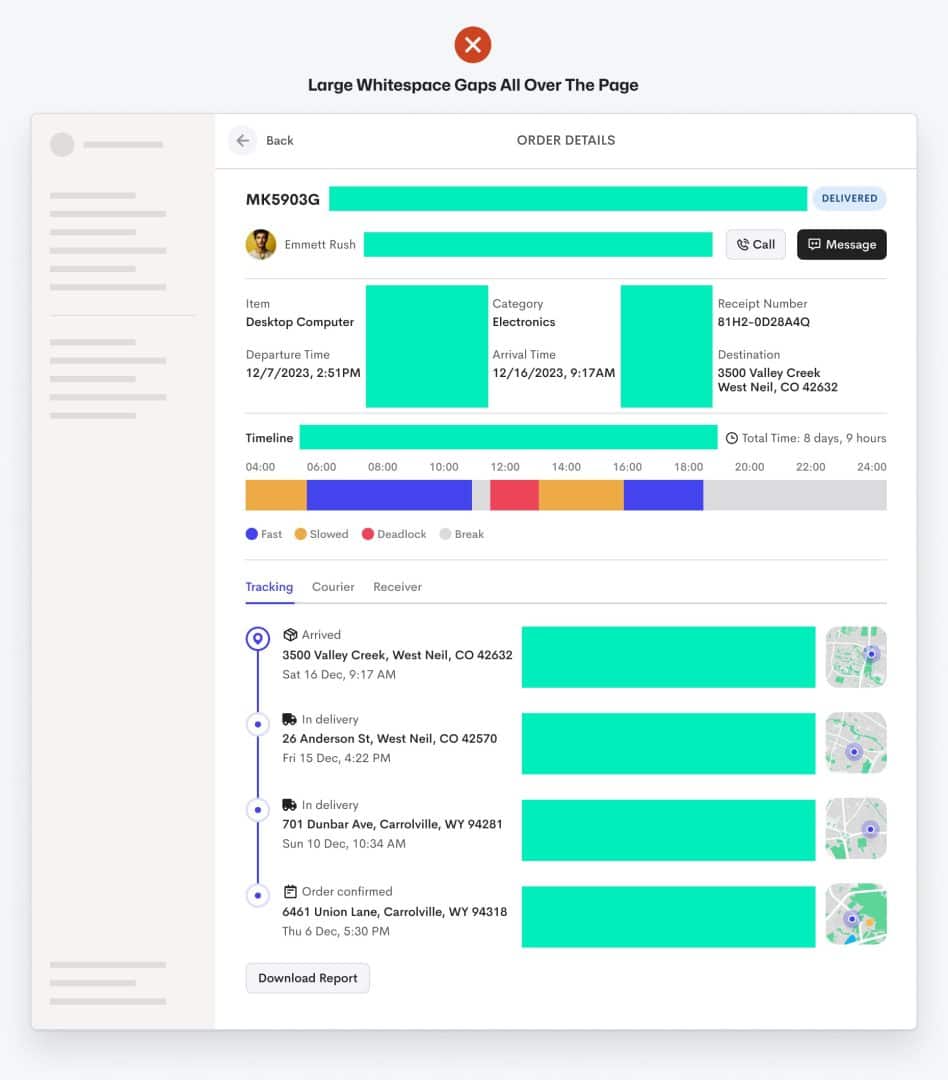Viewport: 948px width, 1080px height.
Task: Click the red Deadlock timeline segment
Action: pos(514,495)
